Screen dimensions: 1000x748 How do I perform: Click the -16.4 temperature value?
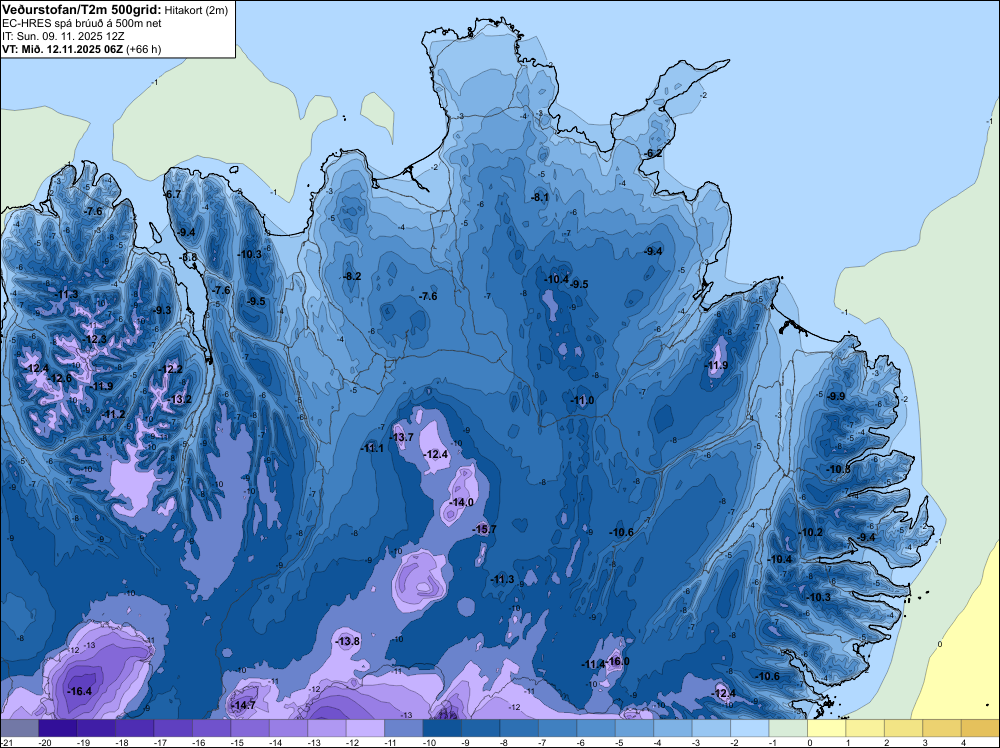pos(80,691)
